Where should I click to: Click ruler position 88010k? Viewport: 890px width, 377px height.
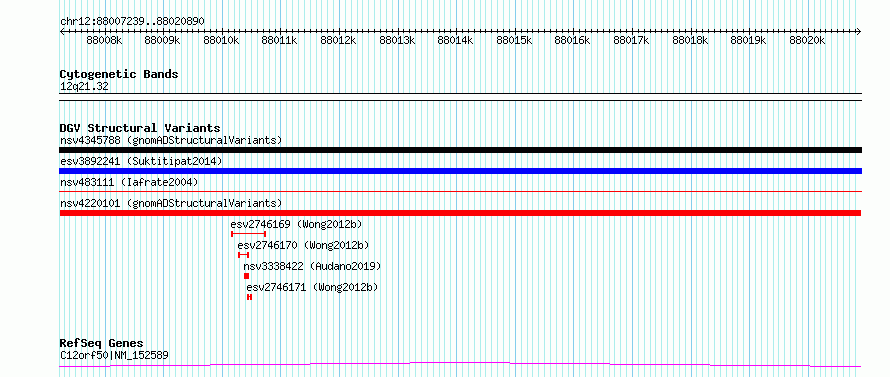pos(221,40)
